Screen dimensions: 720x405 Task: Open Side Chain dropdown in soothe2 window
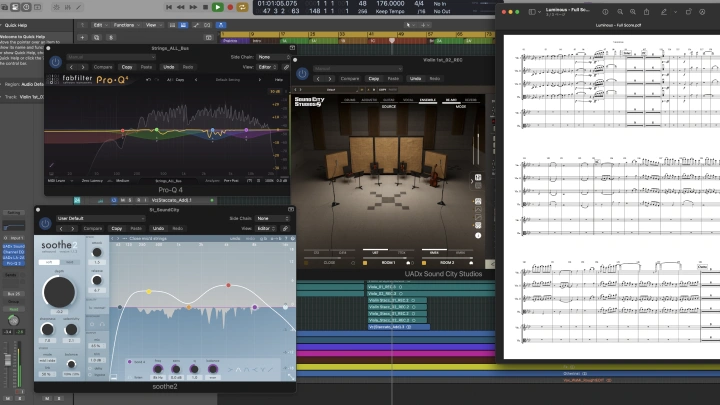point(273,219)
